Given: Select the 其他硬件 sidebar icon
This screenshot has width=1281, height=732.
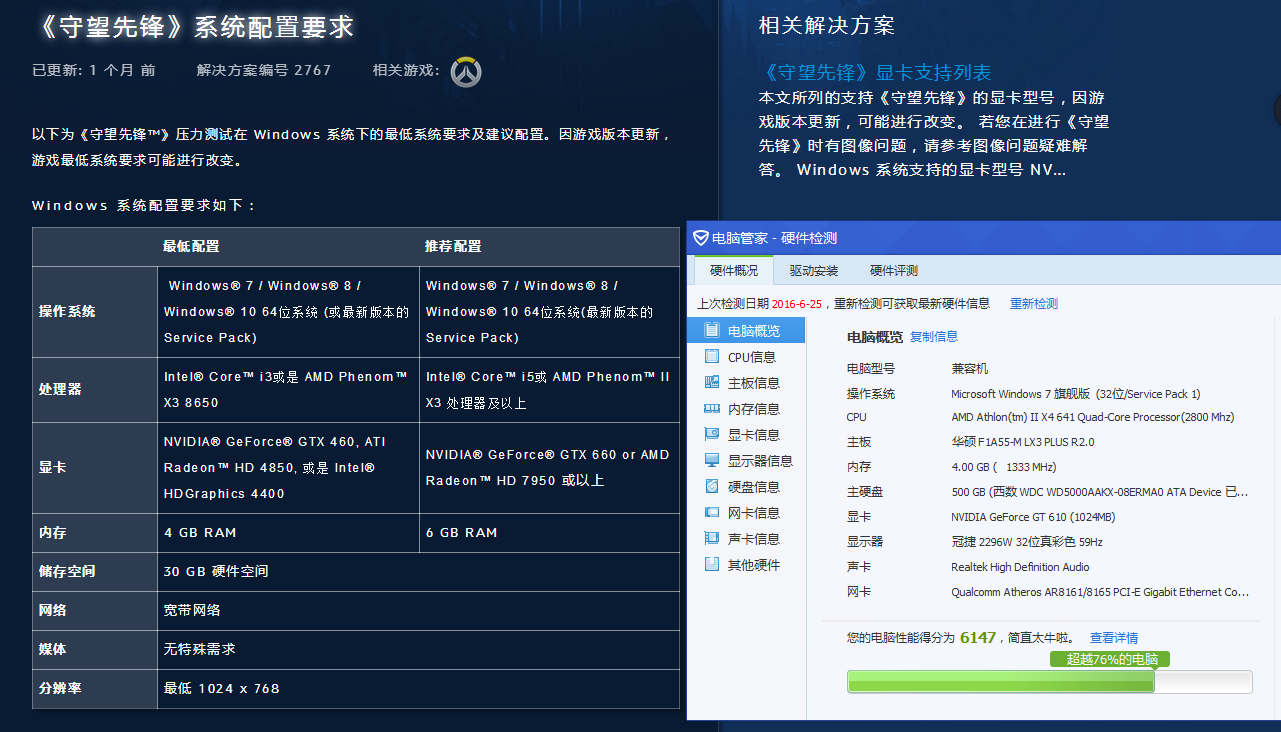Looking at the screenshot, I should point(712,564).
